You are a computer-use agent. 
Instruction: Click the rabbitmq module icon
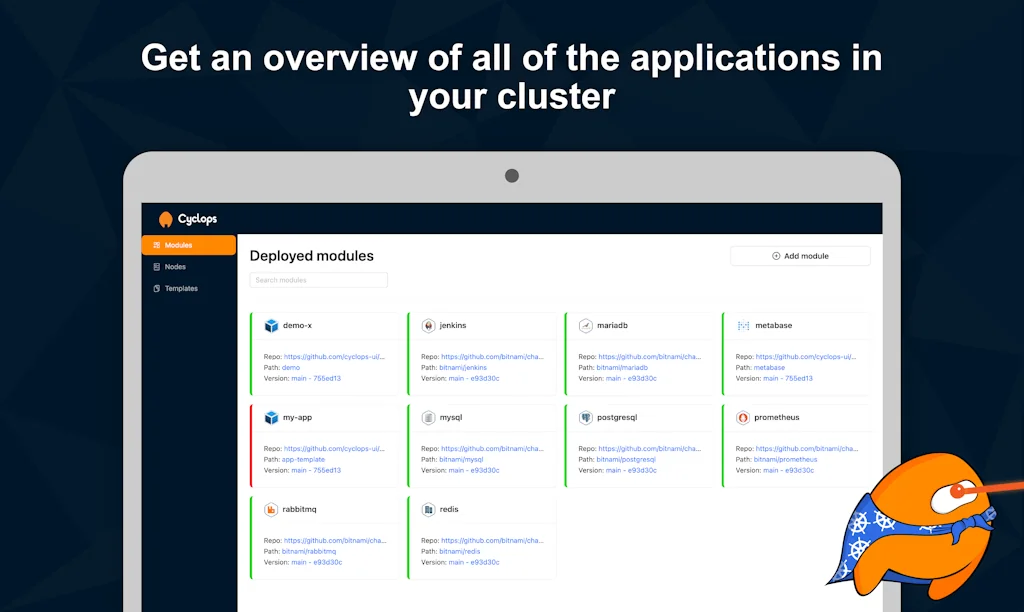click(271, 510)
